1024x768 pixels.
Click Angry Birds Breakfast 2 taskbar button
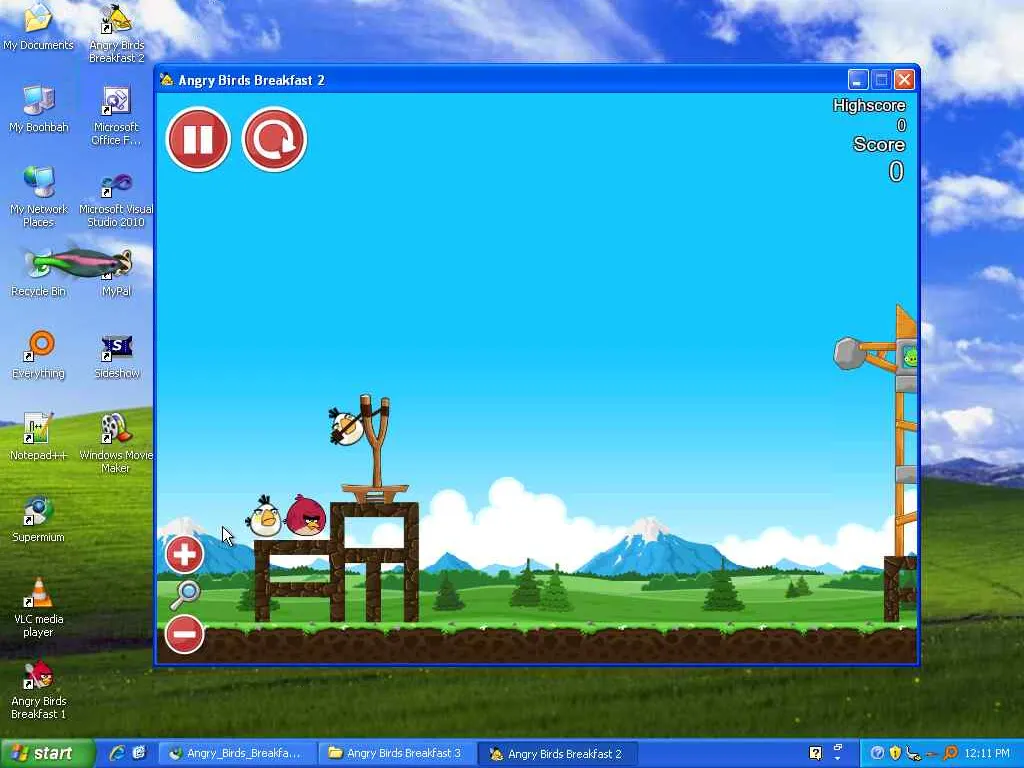[558, 753]
